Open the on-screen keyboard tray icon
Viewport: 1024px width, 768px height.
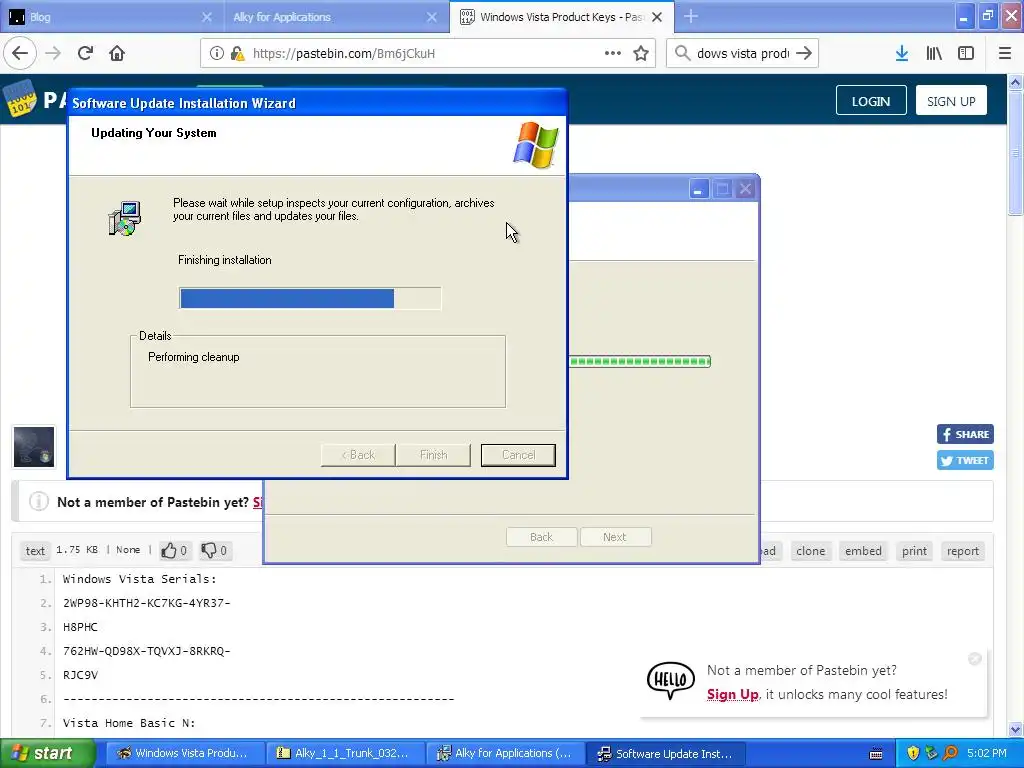[876, 754]
